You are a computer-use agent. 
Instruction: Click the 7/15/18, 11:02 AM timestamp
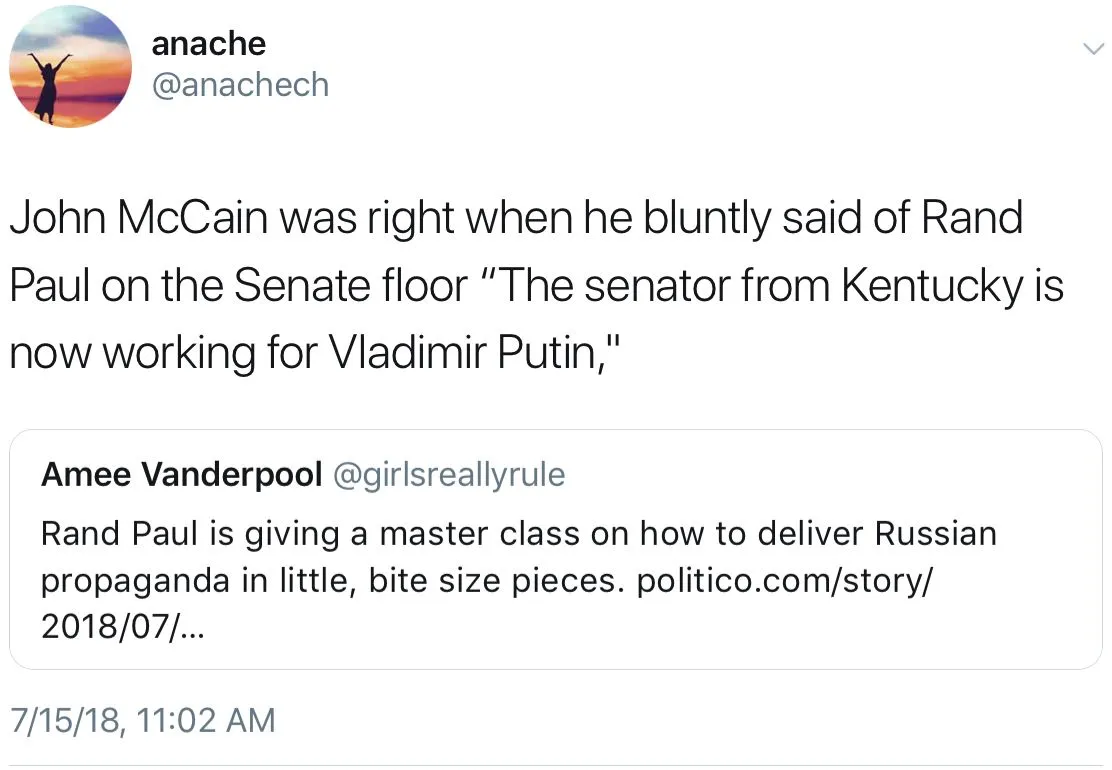tap(141, 719)
